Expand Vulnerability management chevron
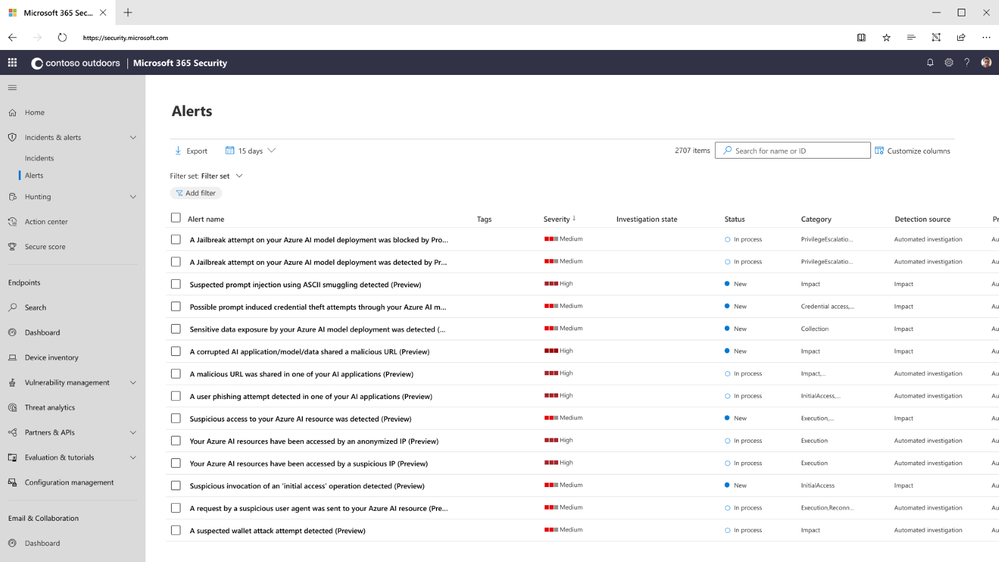The height and width of the screenshot is (562, 999). click(x=133, y=383)
